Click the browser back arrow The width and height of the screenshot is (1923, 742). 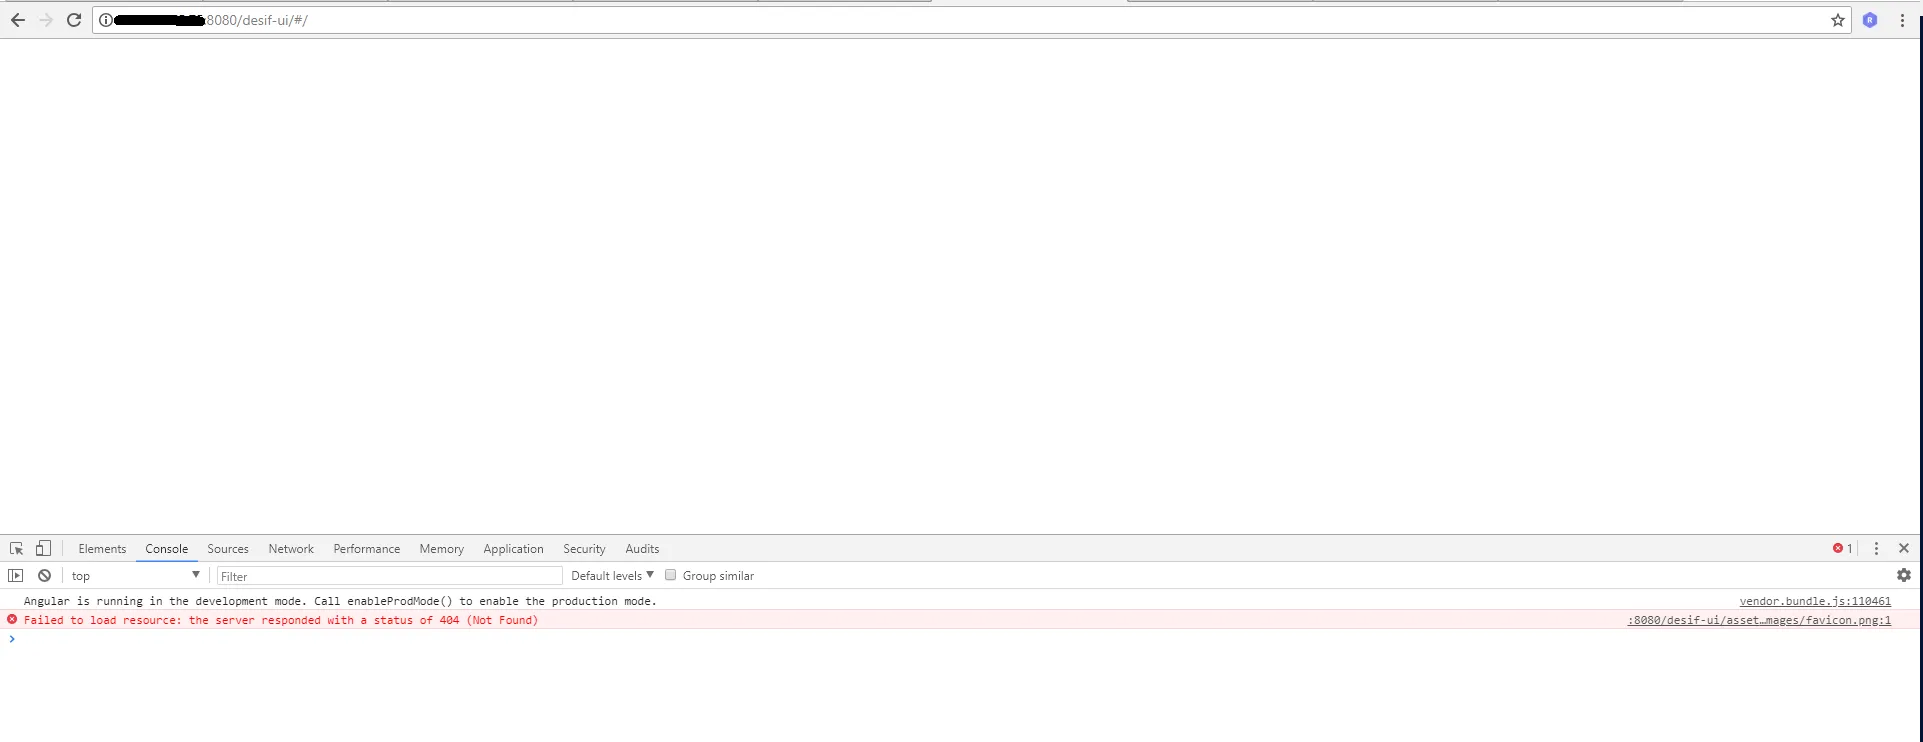[18, 20]
